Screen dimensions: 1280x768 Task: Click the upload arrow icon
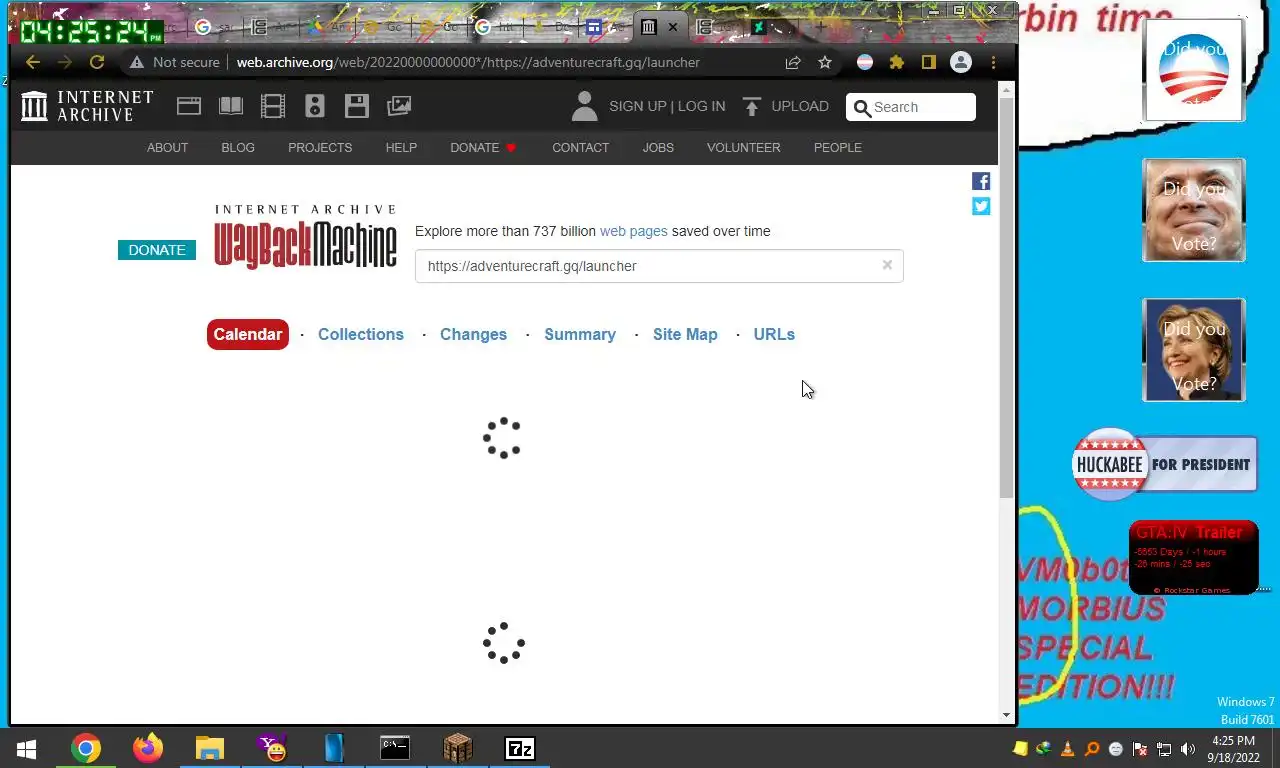pyautogui.click(x=752, y=106)
